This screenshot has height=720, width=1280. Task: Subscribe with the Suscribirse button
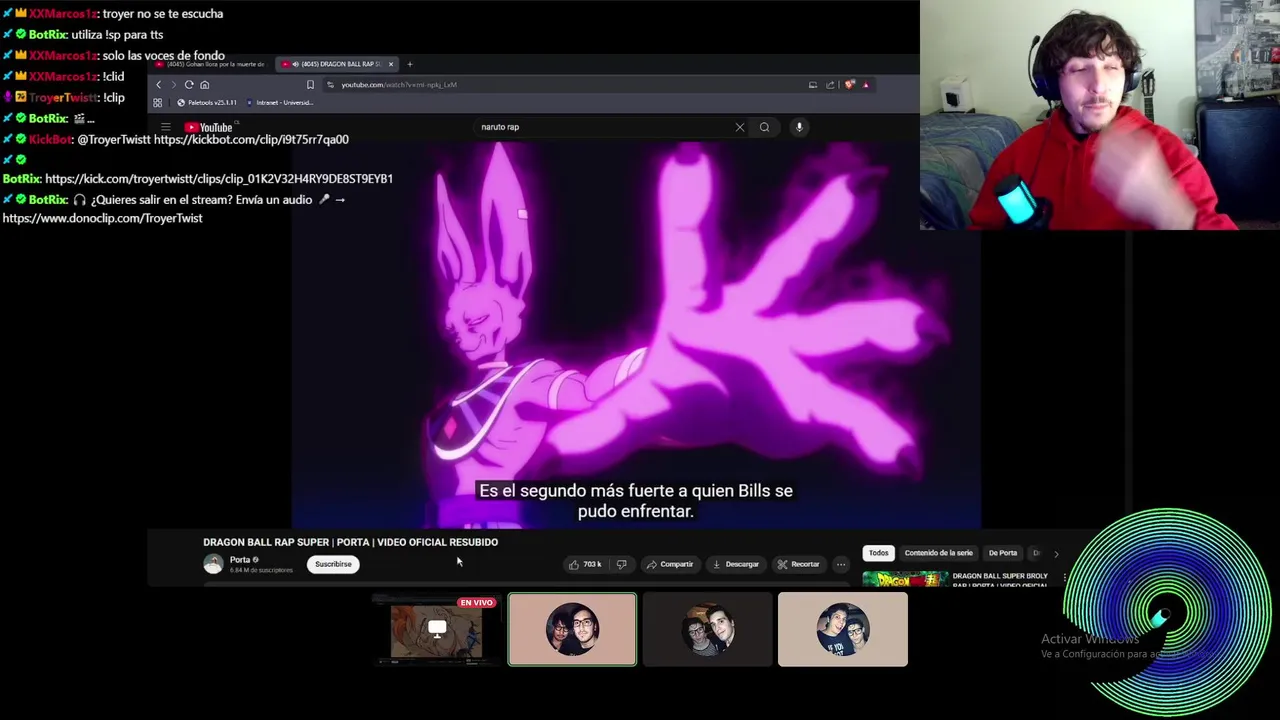333,564
